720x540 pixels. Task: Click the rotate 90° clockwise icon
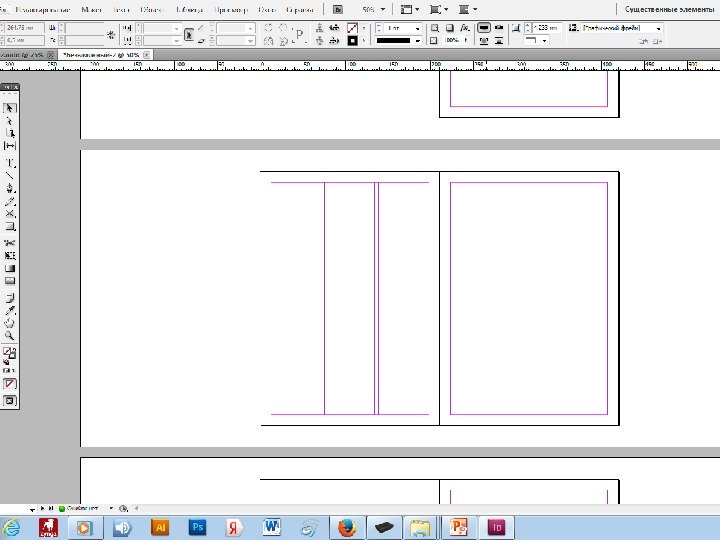pos(269,28)
